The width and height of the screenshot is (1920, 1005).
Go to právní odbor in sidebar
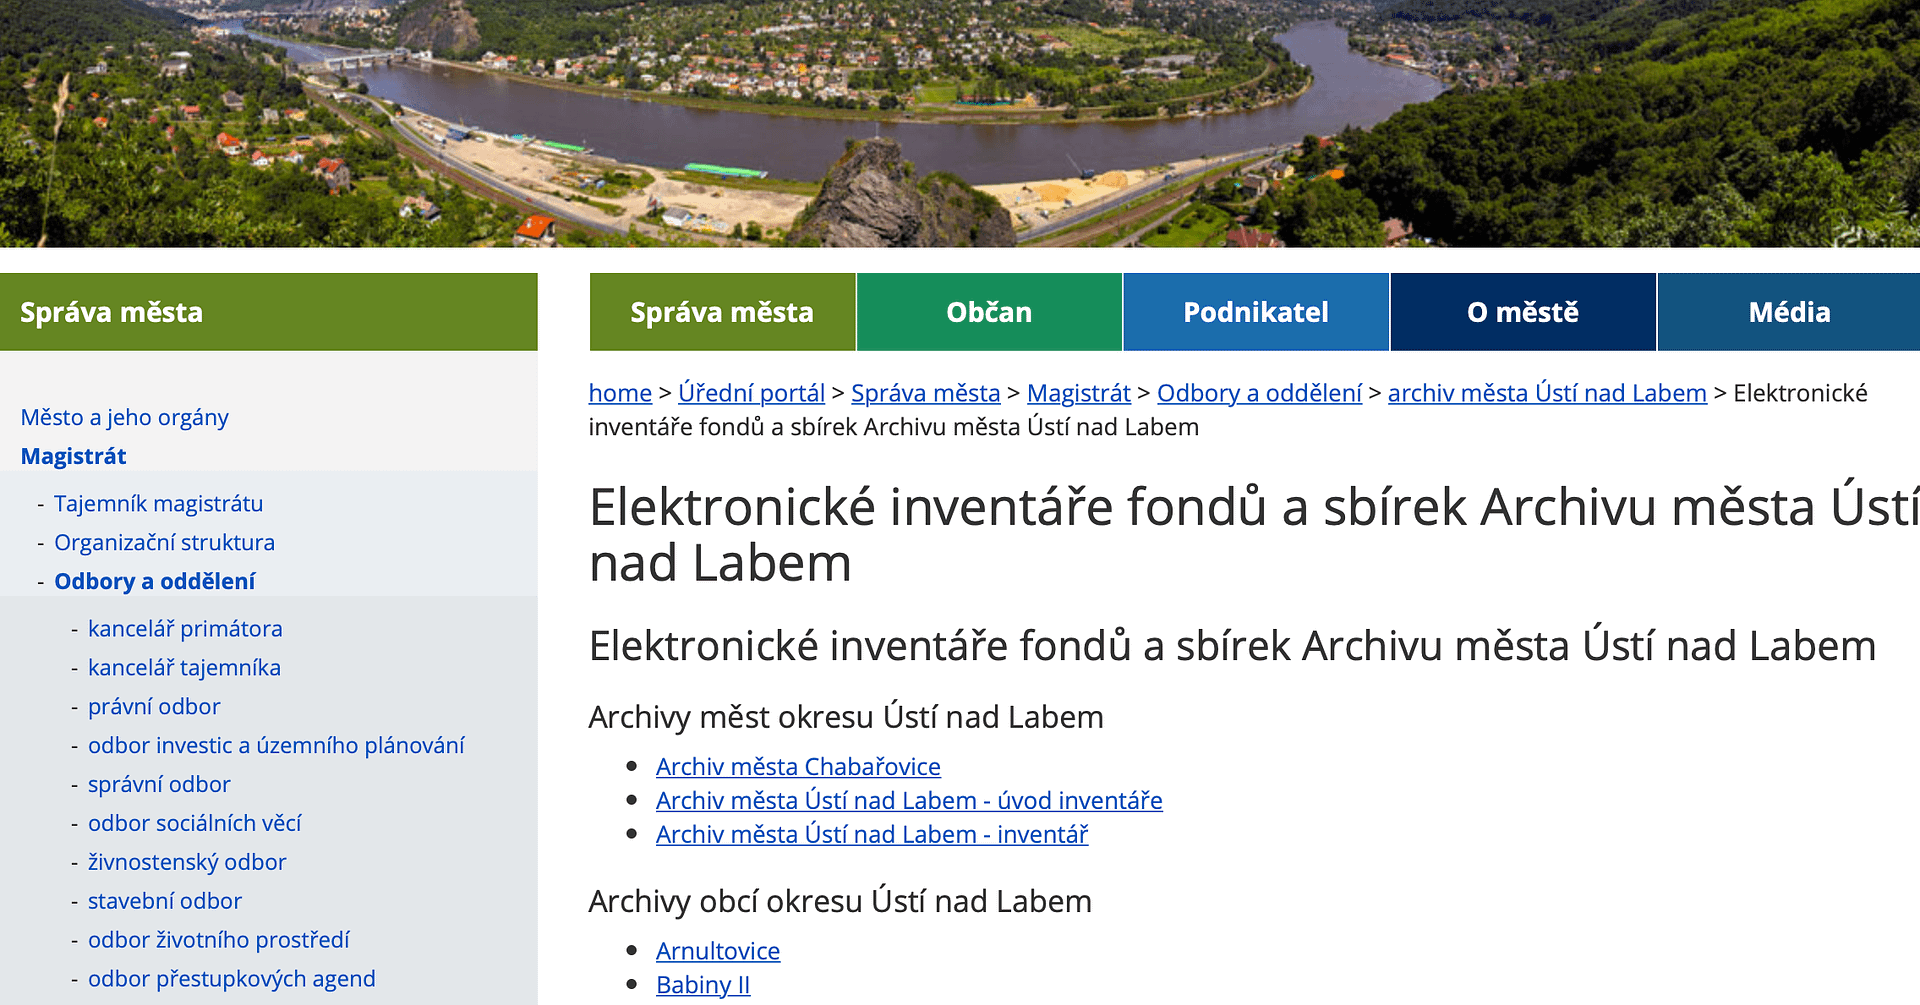click(x=154, y=706)
